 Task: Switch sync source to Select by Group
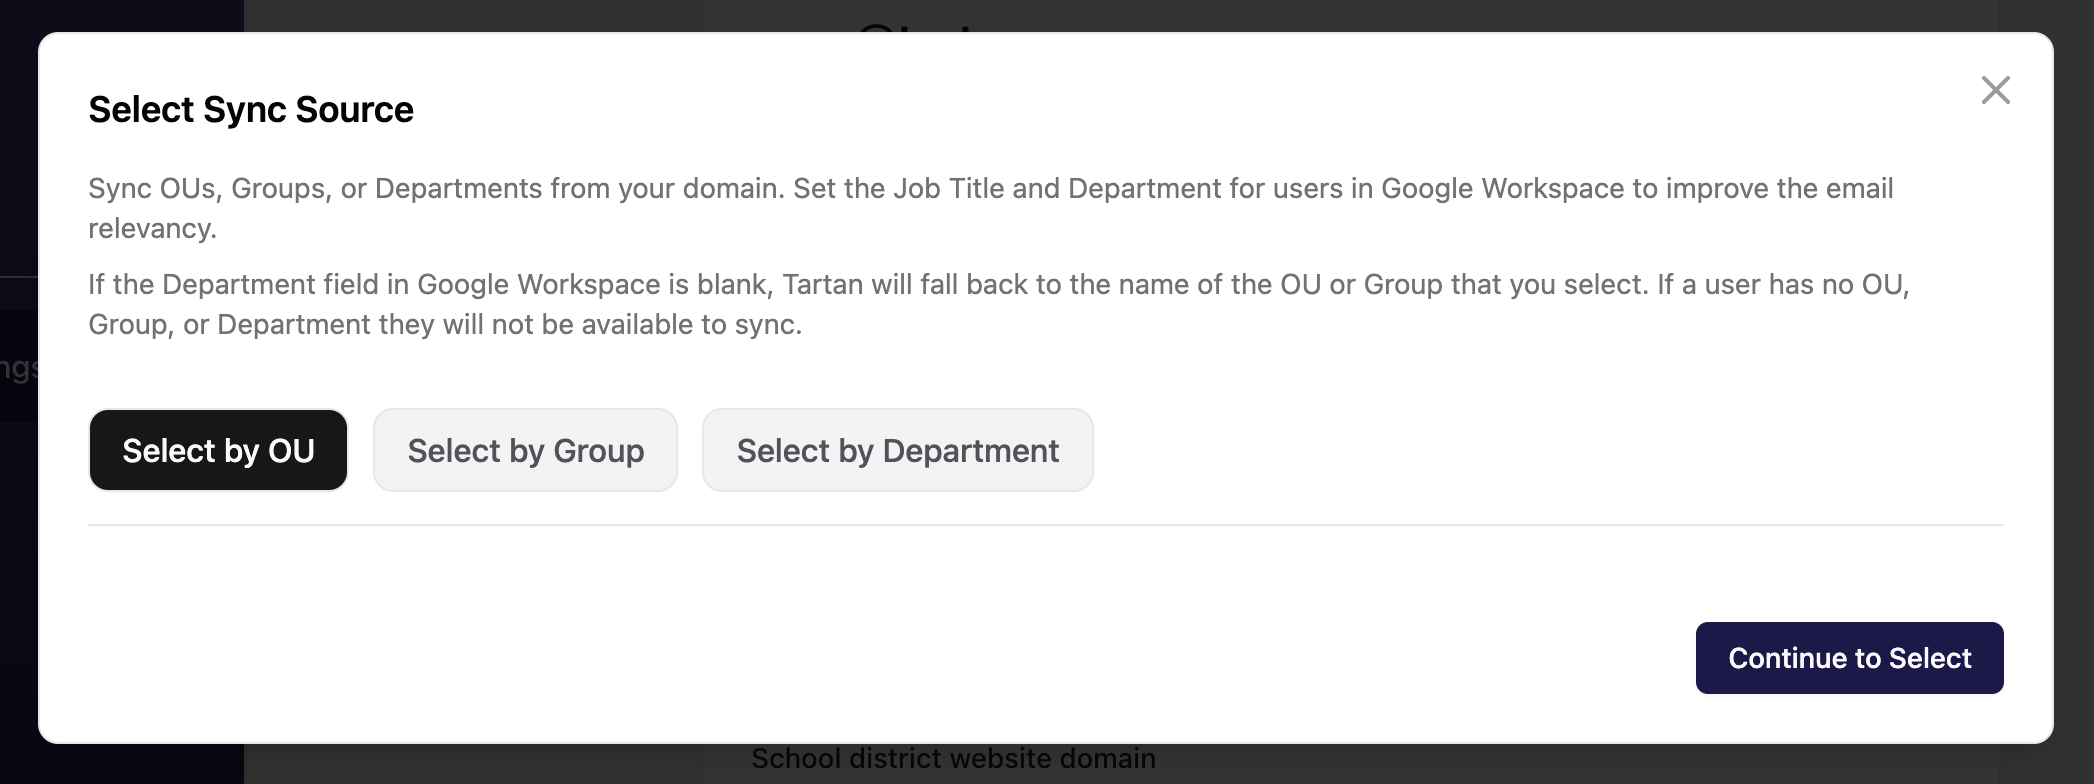tap(525, 450)
